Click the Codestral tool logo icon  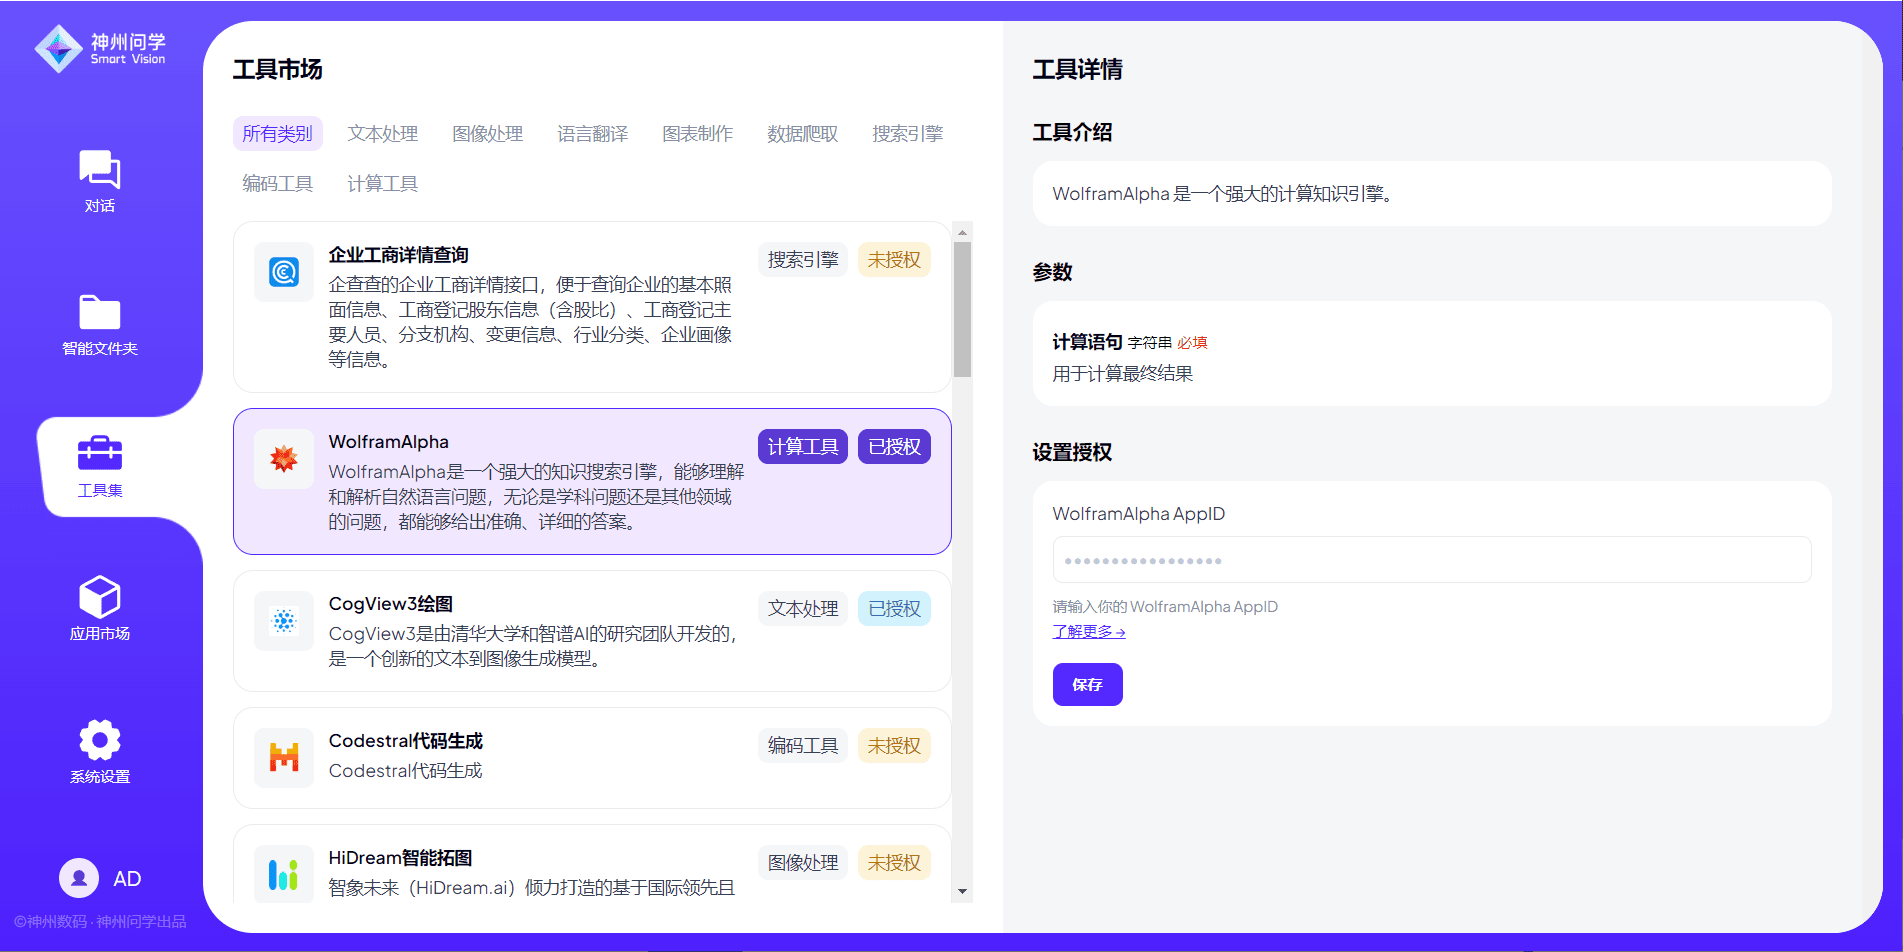pyautogui.click(x=284, y=758)
